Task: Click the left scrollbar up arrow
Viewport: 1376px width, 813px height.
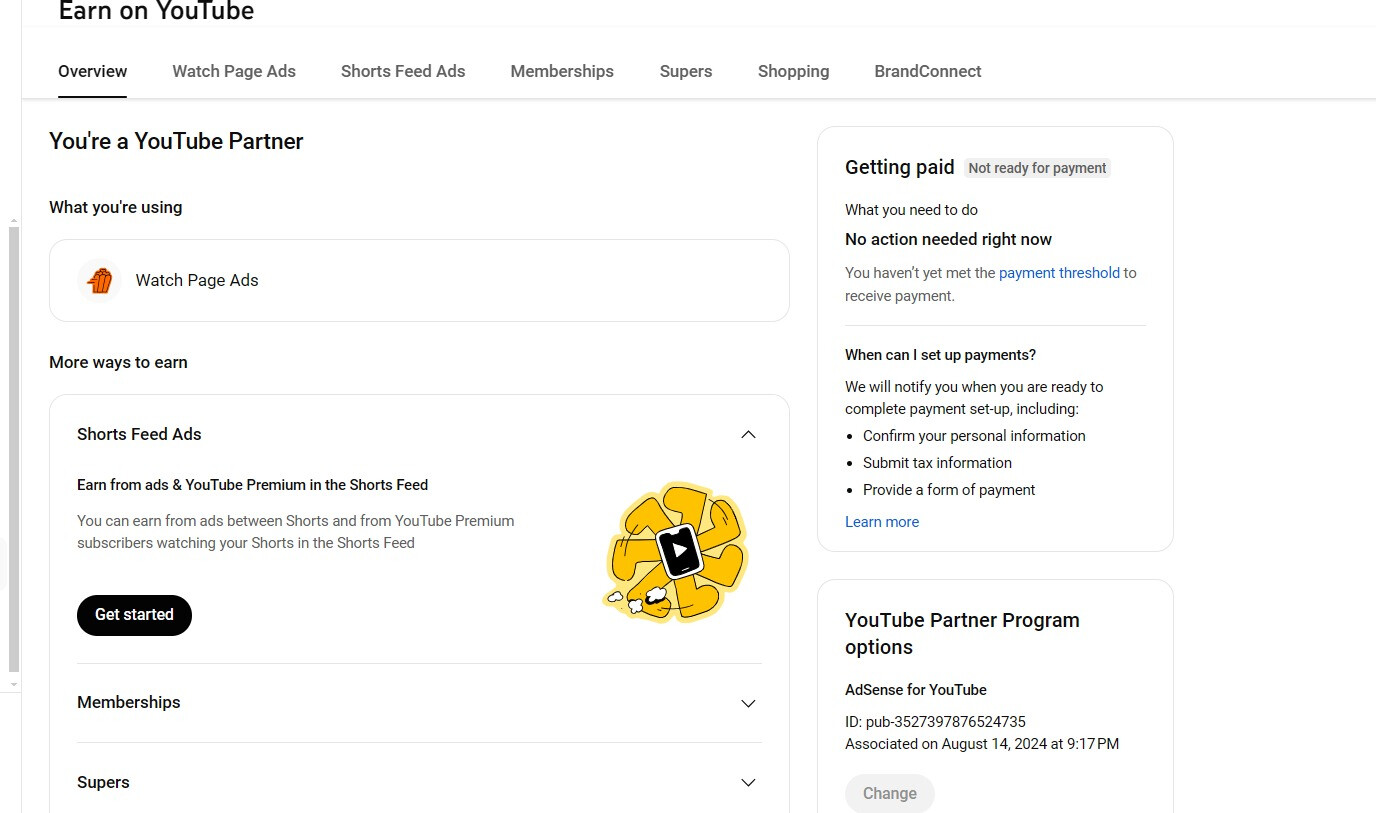Action: pos(13,220)
